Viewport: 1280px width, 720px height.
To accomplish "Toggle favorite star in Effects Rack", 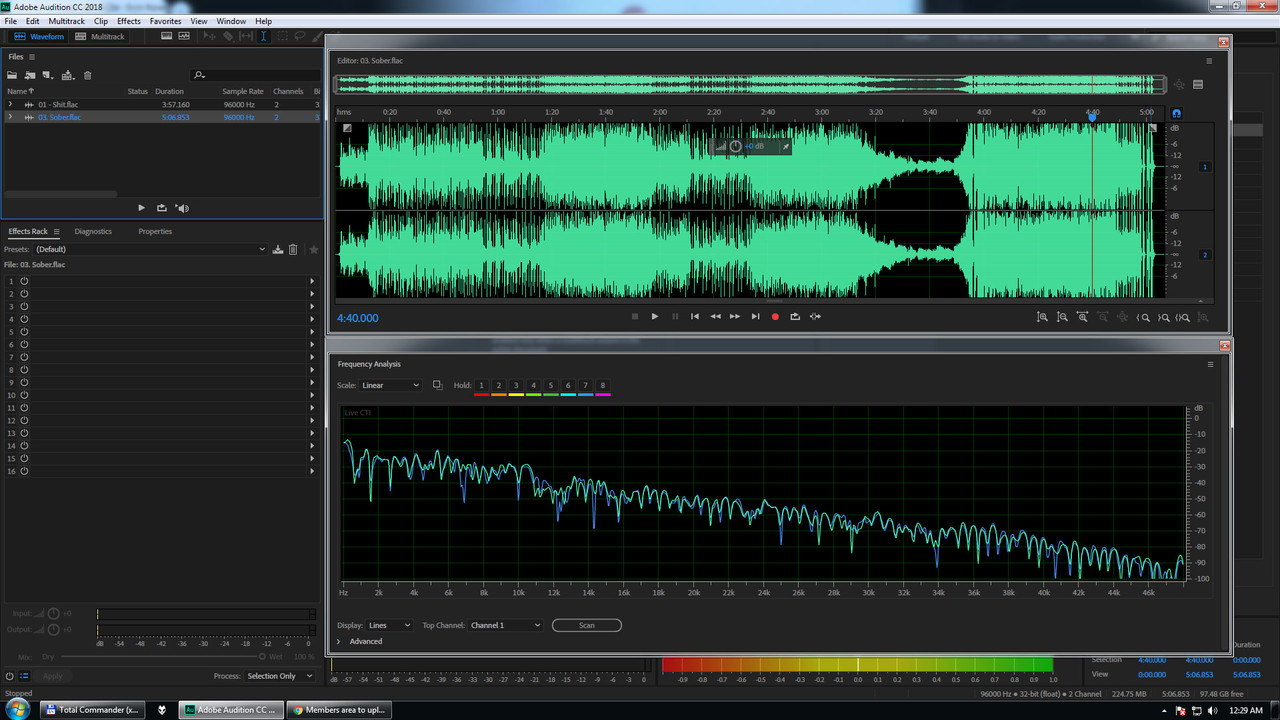I will pyautogui.click(x=314, y=249).
